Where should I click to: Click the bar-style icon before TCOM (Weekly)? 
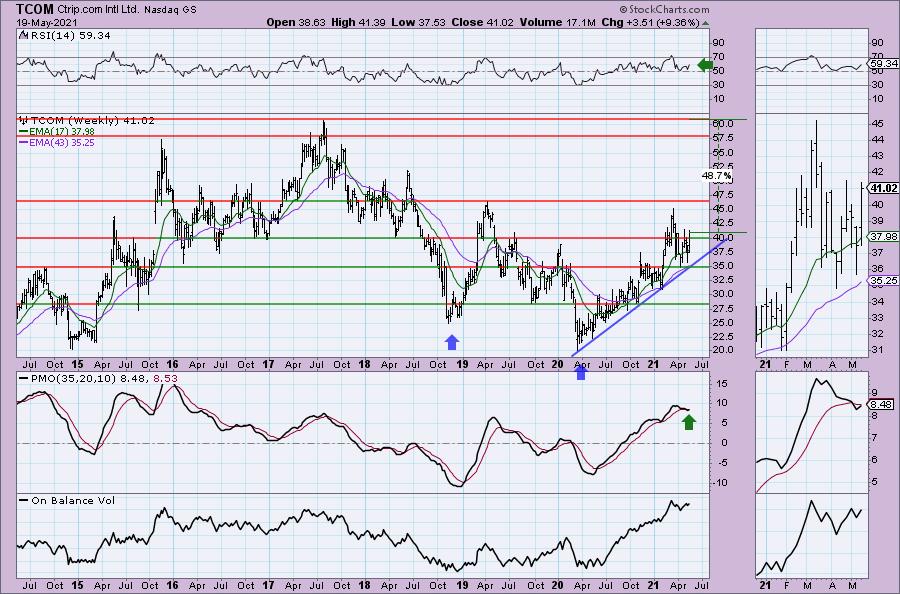click(24, 121)
